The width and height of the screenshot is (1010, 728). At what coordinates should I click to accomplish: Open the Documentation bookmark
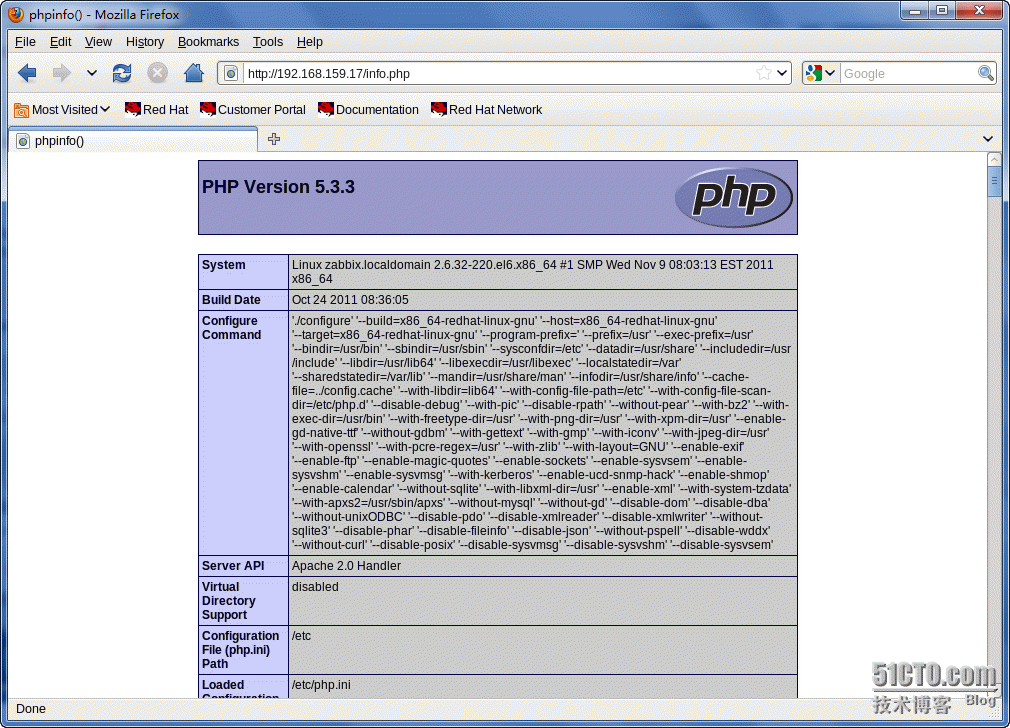pyautogui.click(x=368, y=110)
